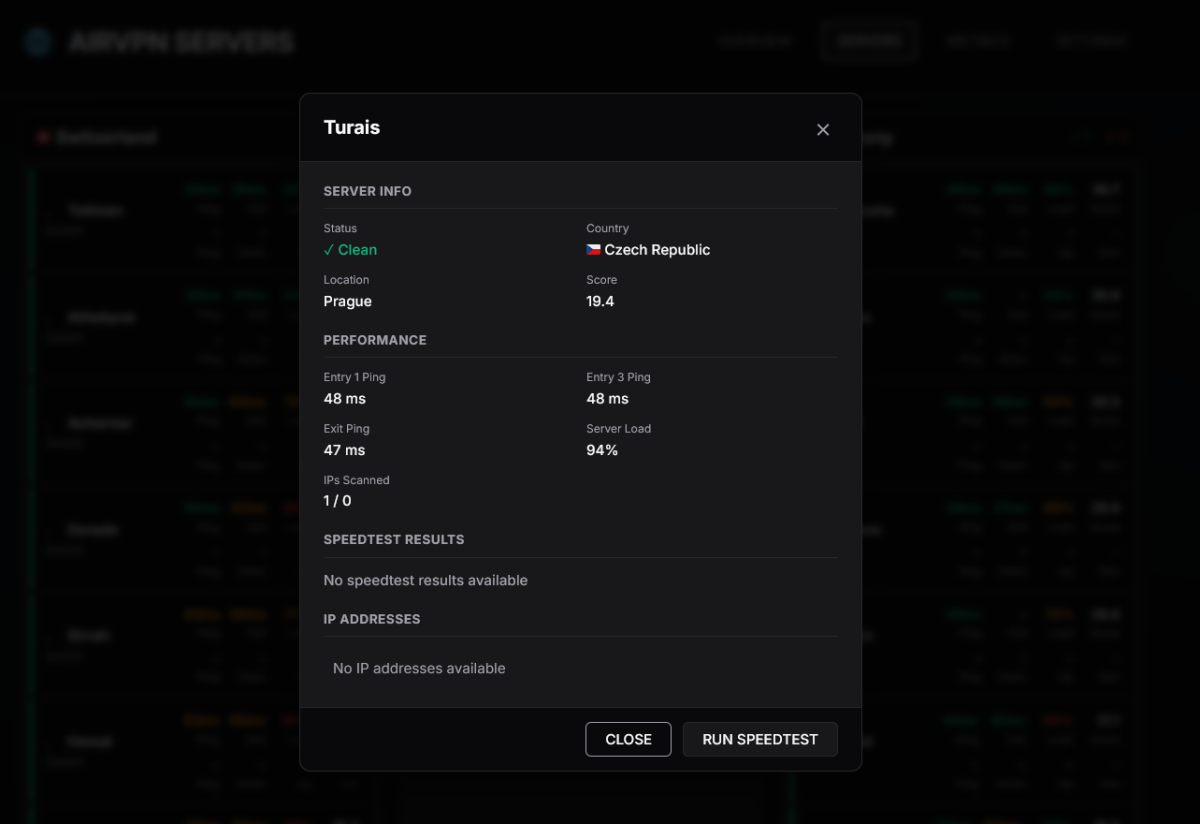Screen dimensions: 1200x824
Task: Select the Turais dialog title
Action: (352, 128)
